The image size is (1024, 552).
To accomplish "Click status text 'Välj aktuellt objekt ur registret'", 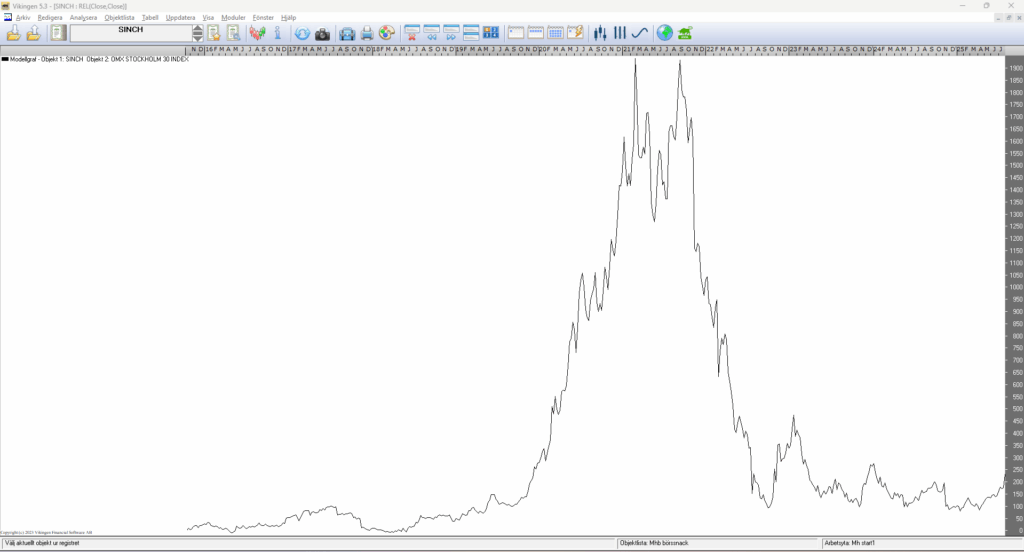I will tap(42, 543).
